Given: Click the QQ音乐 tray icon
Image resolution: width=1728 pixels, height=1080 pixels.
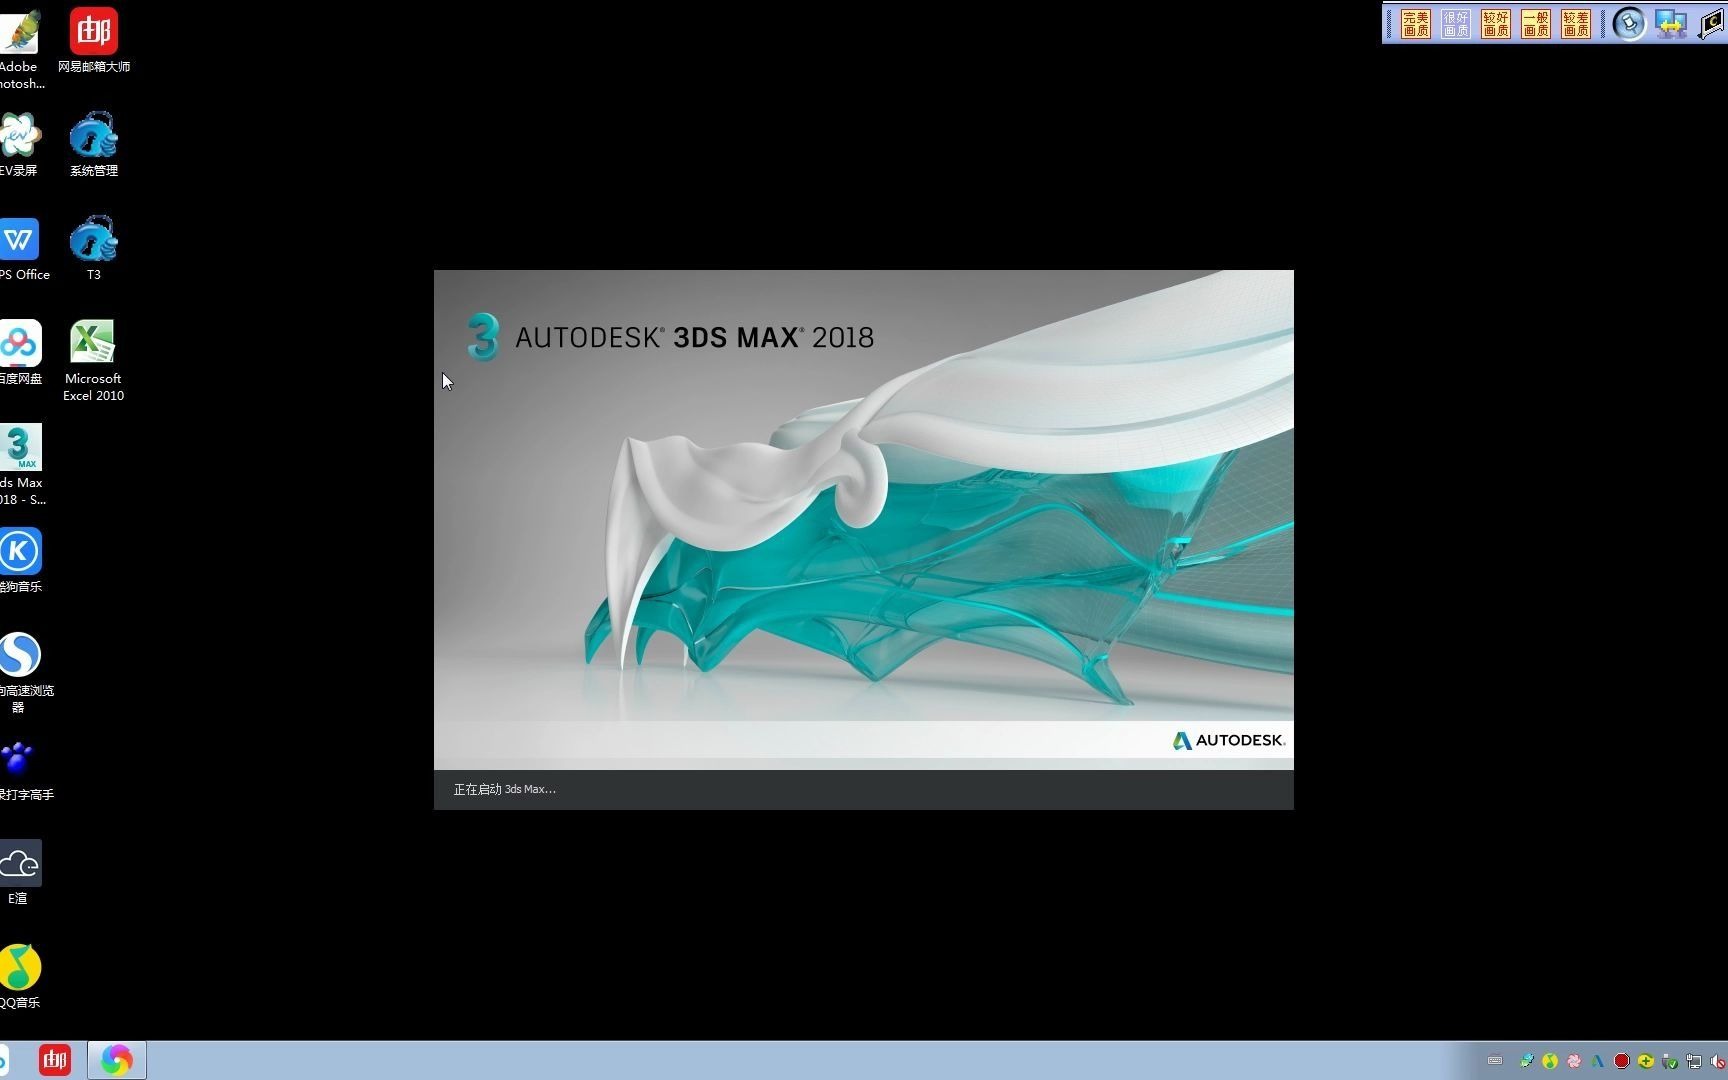Looking at the screenshot, I should click(1550, 1061).
